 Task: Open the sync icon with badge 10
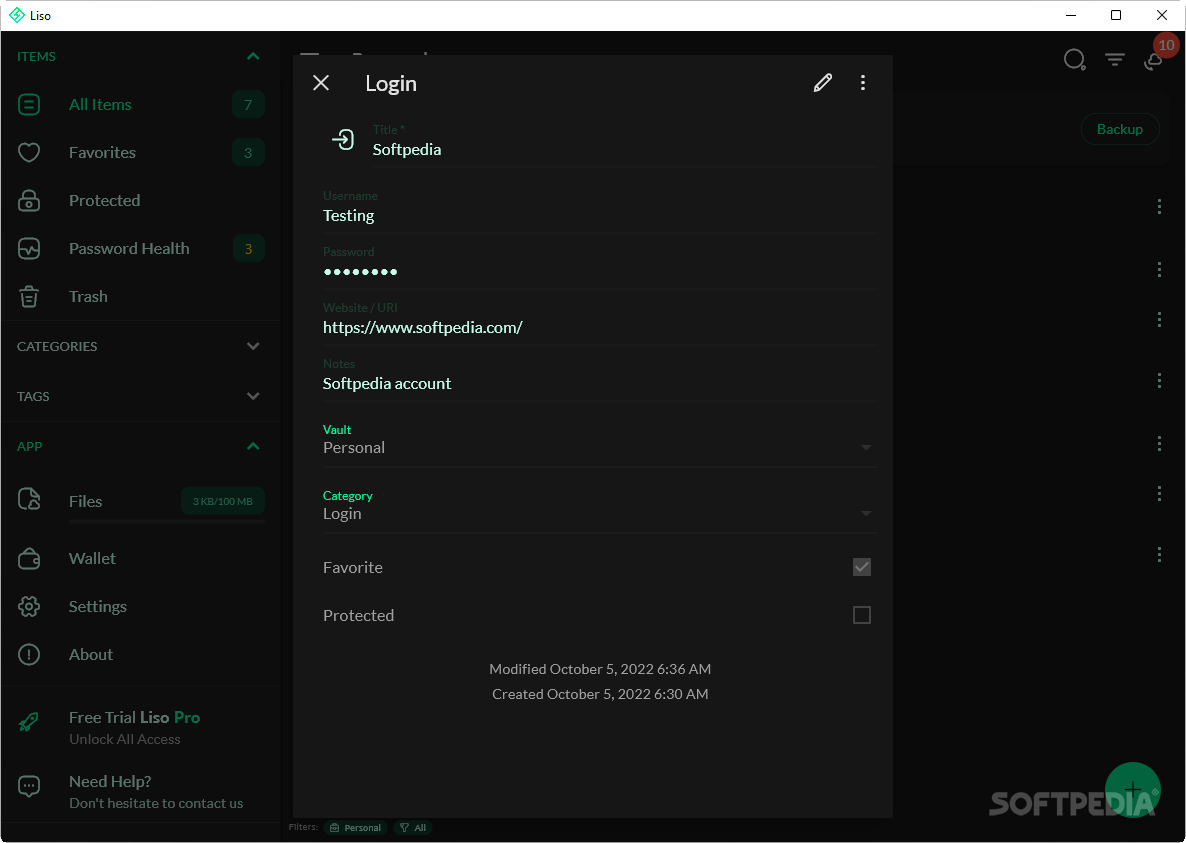(x=1154, y=60)
